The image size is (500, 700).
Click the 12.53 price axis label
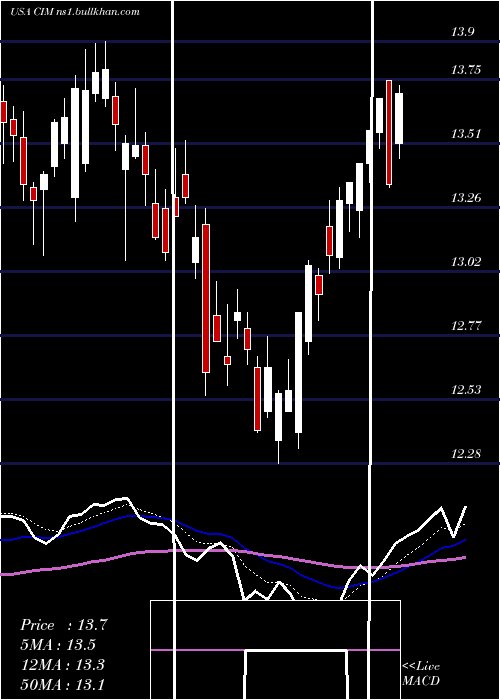point(466,390)
